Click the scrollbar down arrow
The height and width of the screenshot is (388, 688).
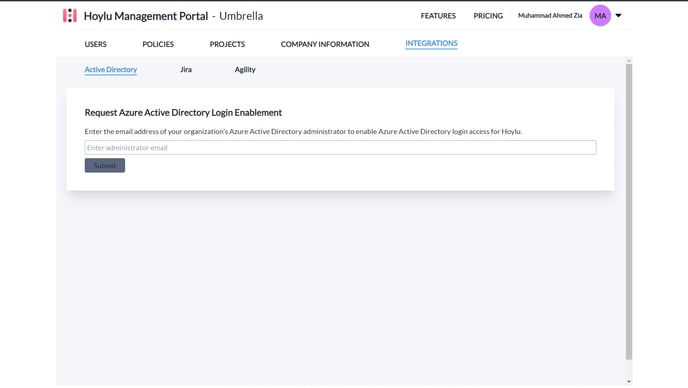[629, 382]
